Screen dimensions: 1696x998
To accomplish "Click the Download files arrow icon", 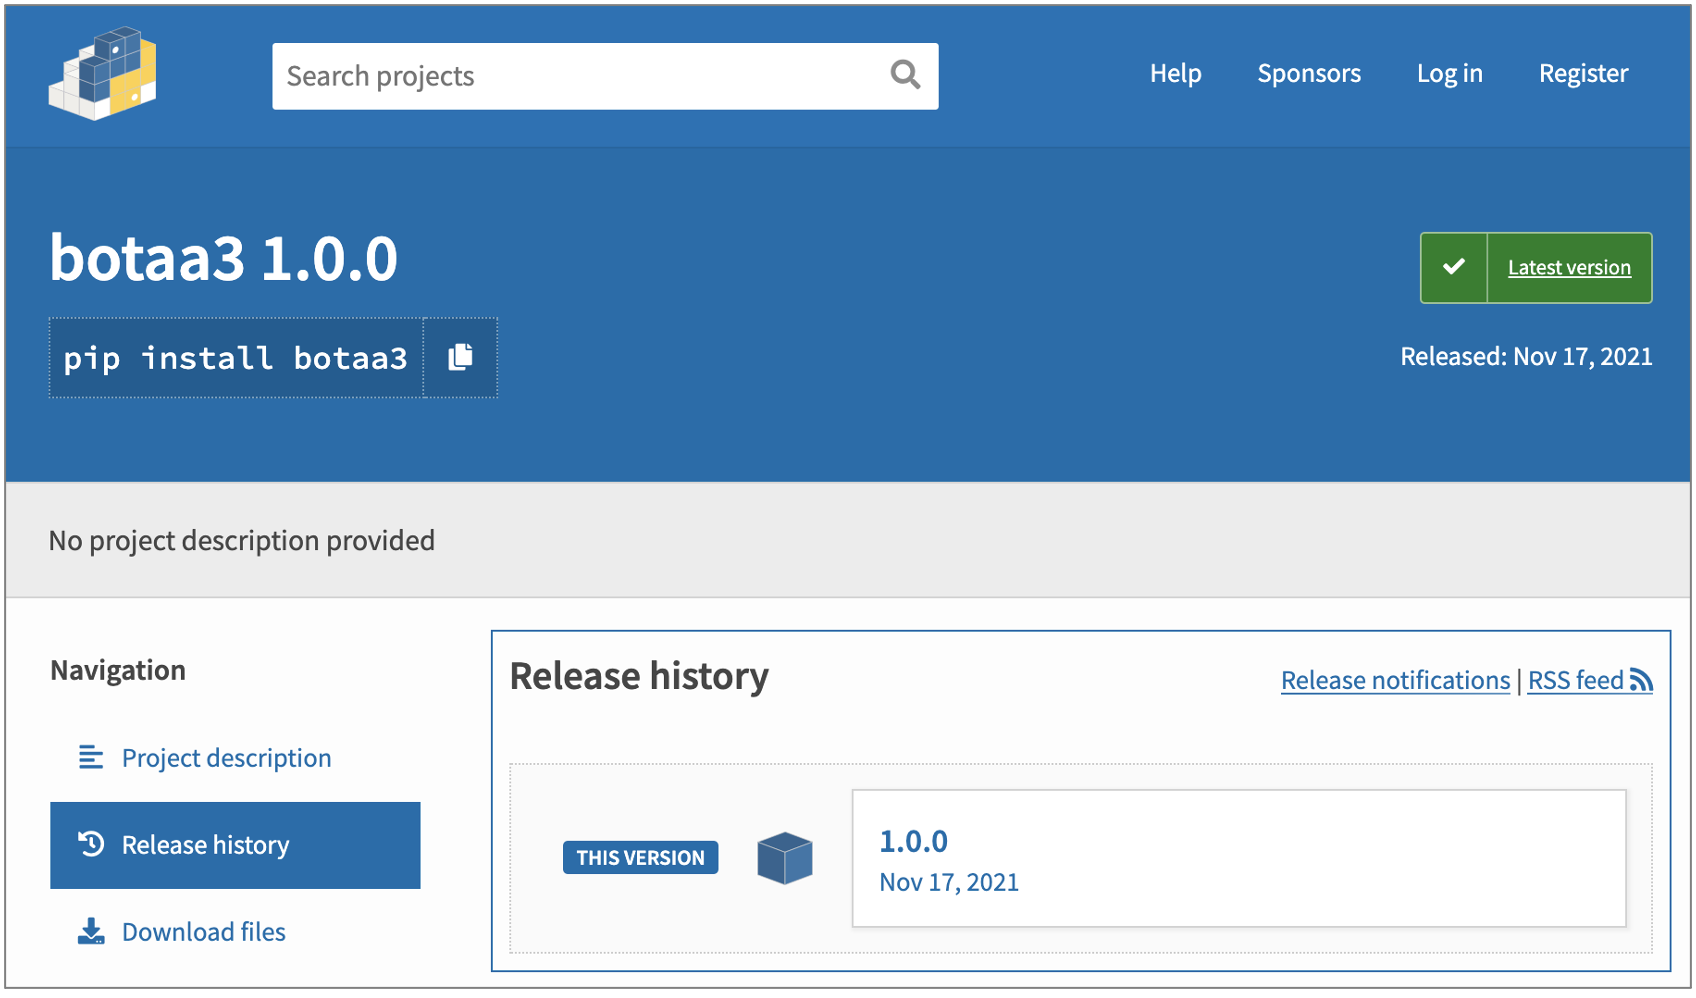I will click(91, 932).
